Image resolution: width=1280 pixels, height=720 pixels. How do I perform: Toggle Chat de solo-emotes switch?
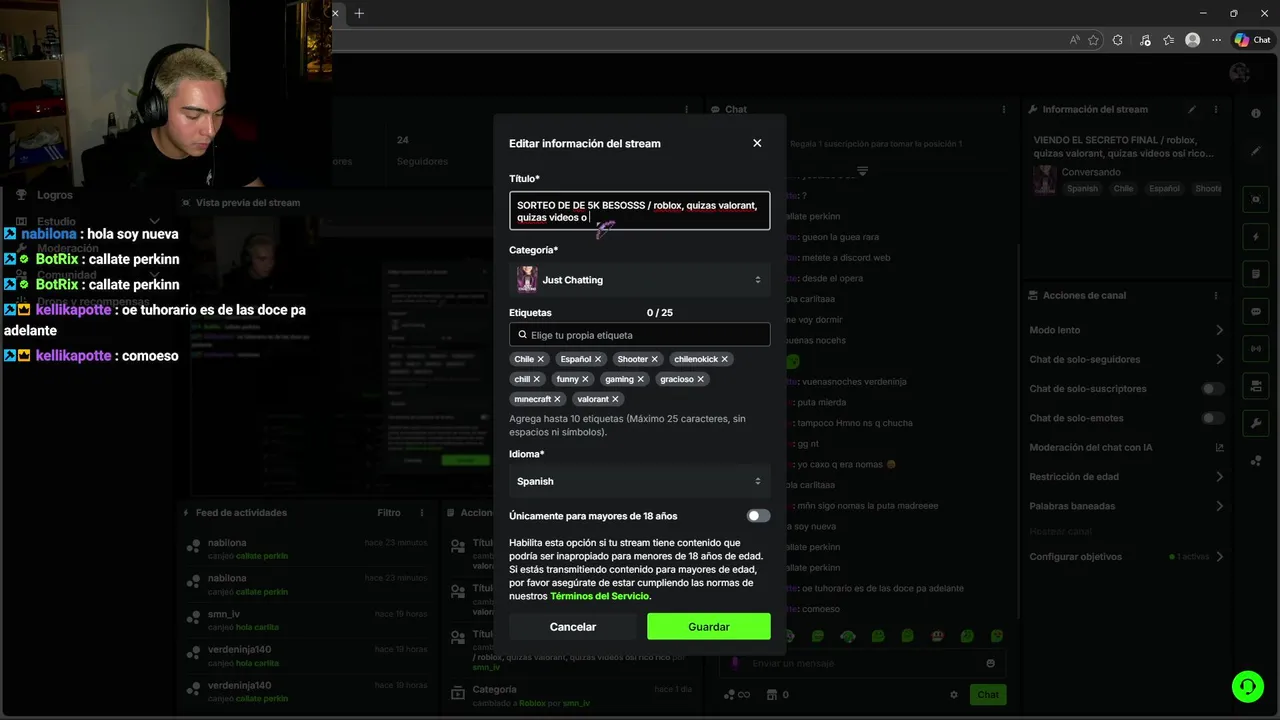click(x=1212, y=418)
